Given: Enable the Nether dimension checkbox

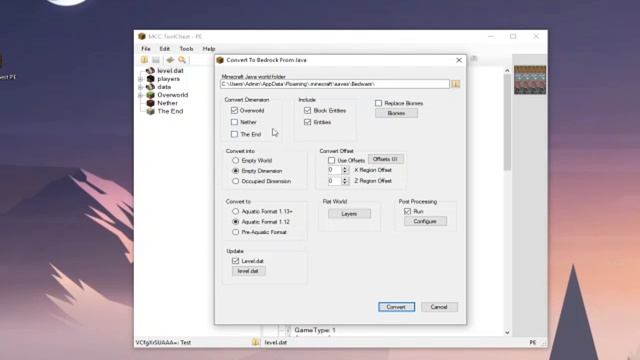Looking at the screenshot, I should pos(234,122).
